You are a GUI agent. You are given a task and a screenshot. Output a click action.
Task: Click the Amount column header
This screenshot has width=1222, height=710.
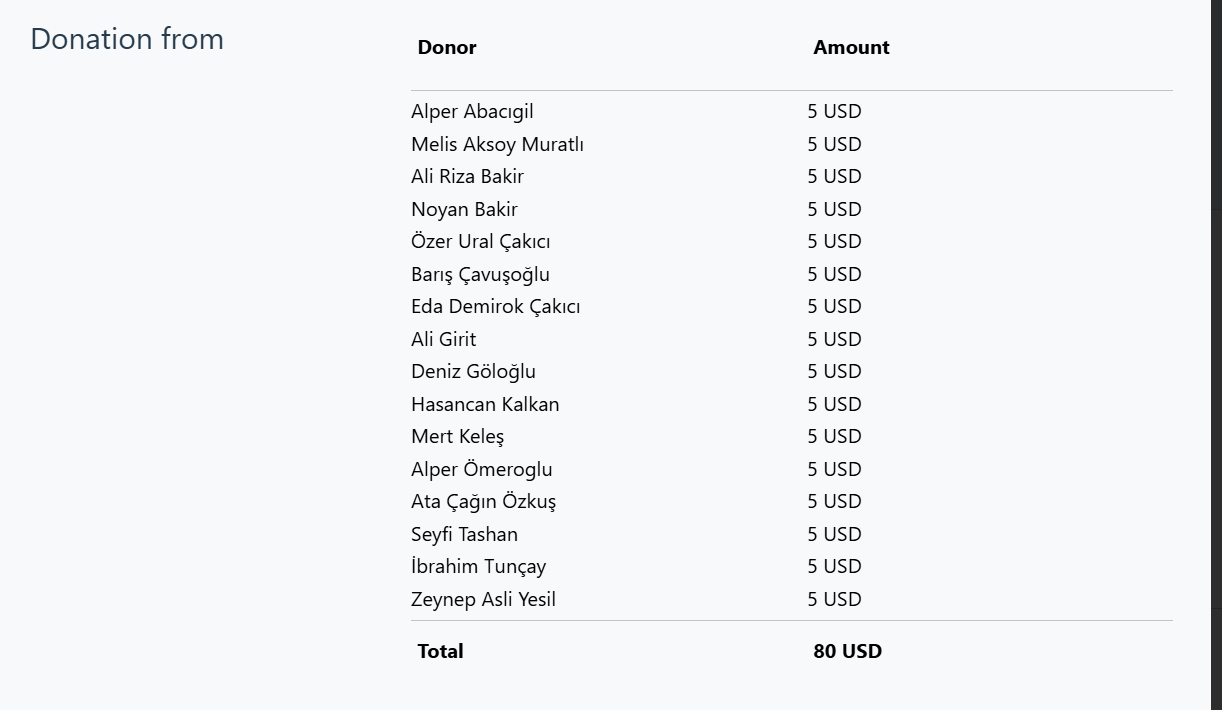[x=851, y=47]
